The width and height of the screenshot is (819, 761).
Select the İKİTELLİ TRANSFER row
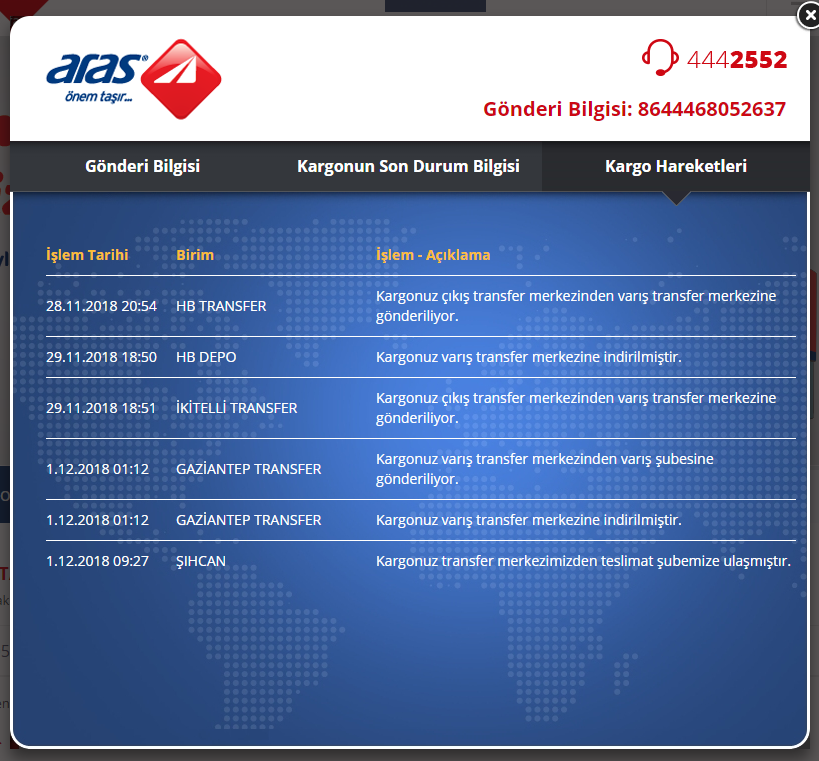click(421, 408)
